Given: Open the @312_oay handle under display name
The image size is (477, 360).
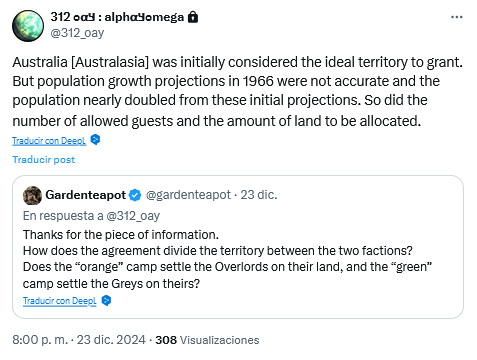Looking at the screenshot, I should 77,33.
